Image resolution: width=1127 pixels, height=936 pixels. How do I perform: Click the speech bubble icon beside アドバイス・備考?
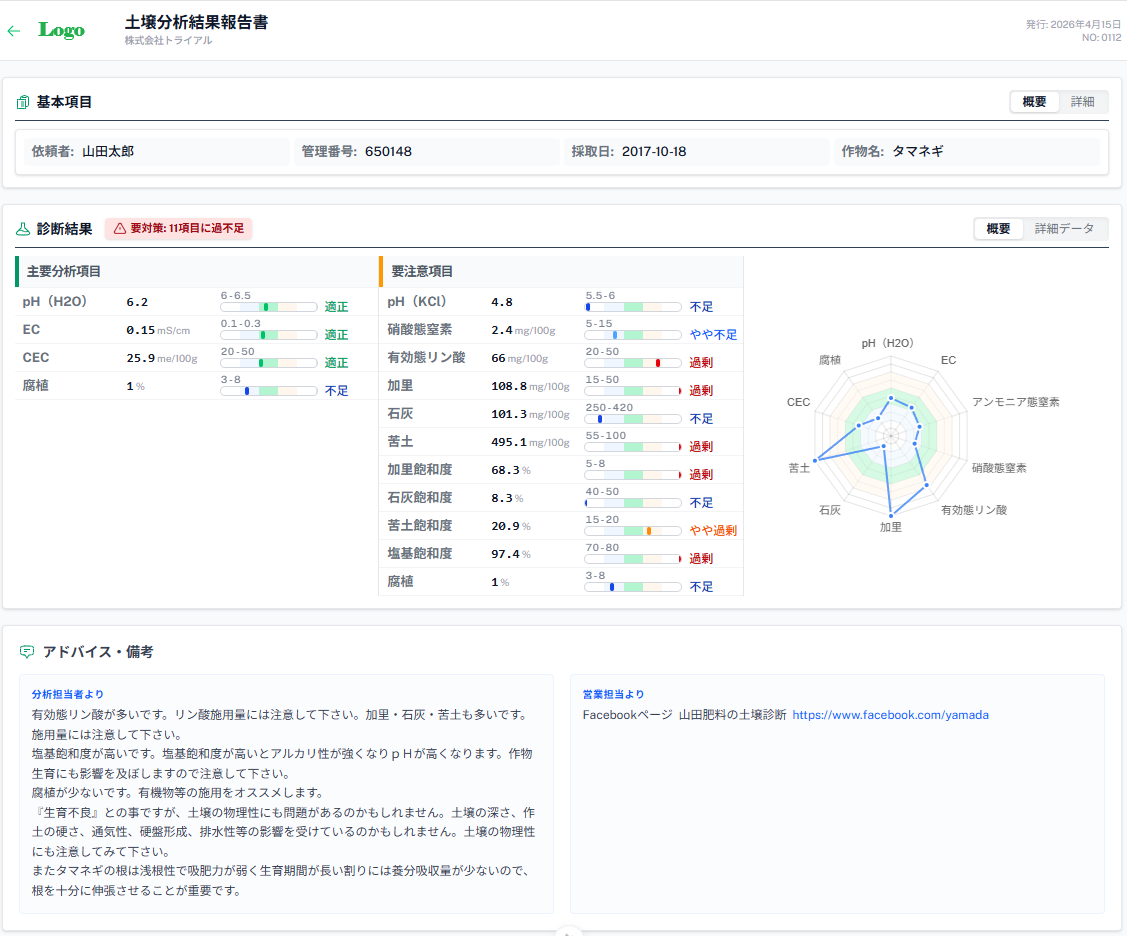click(27, 652)
